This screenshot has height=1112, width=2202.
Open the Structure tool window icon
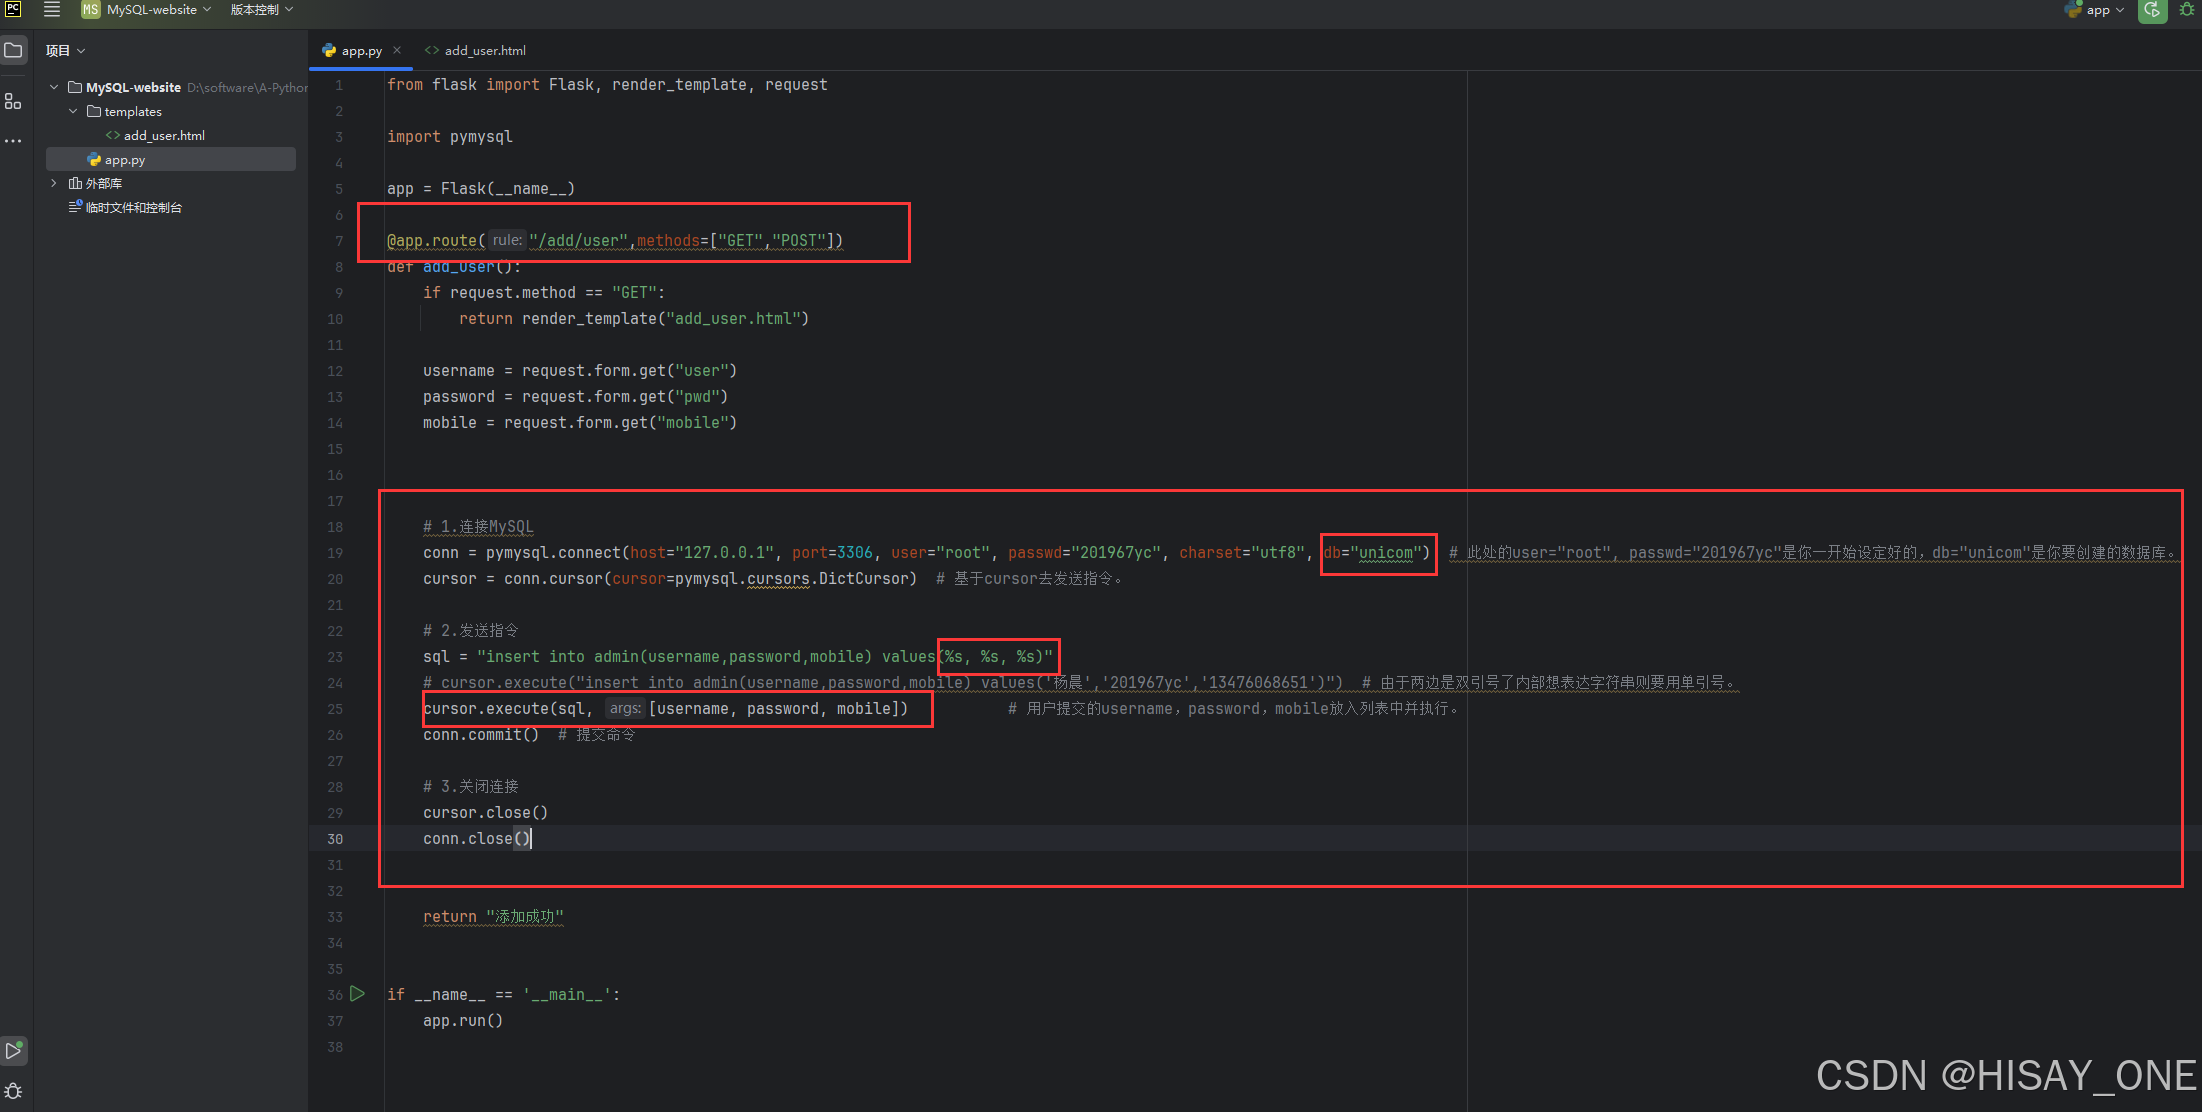pyautogui.click(x=13, y=101)
